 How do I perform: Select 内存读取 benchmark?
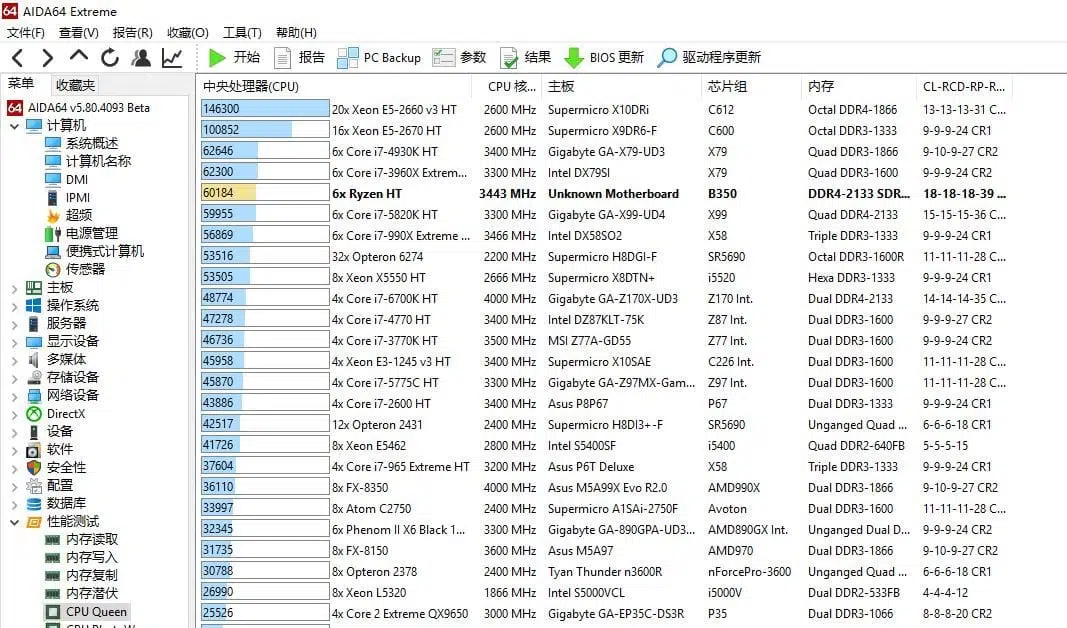(82, 540)
